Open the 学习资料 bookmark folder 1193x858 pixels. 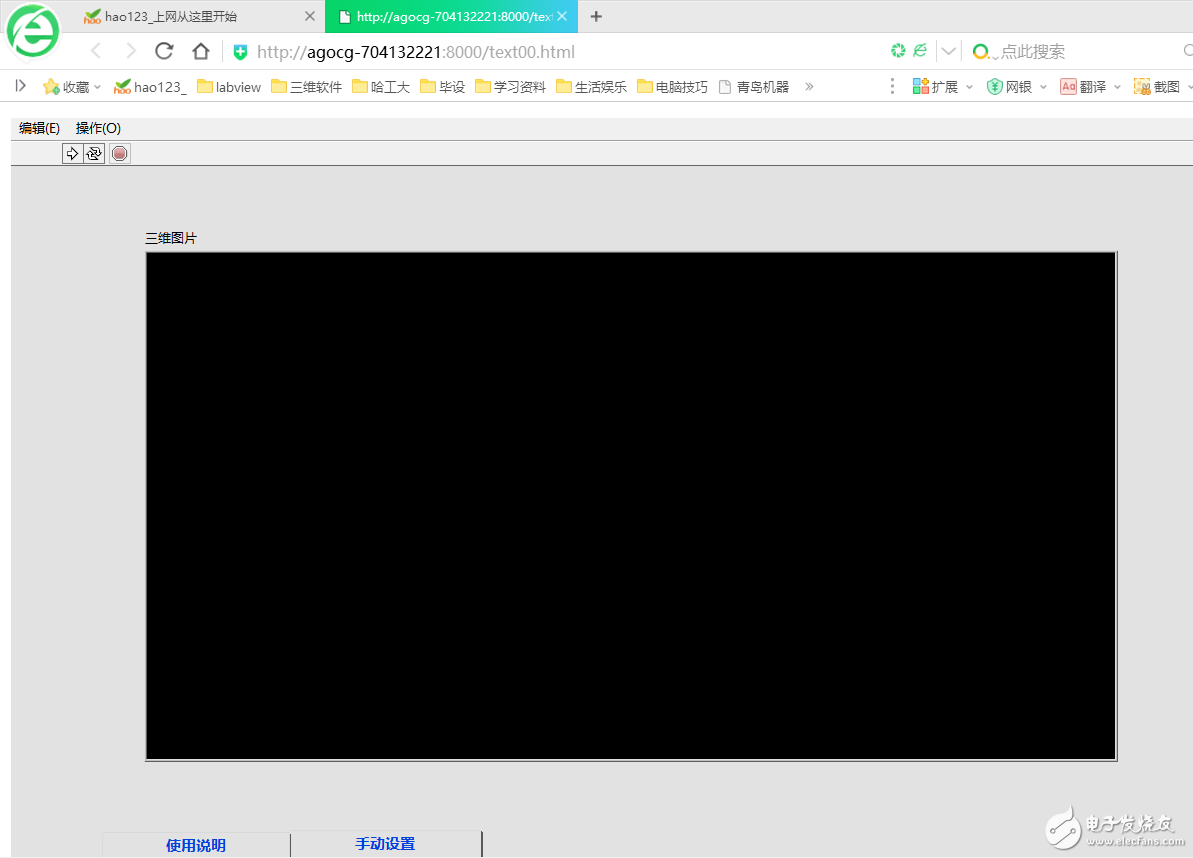click(x=511, y=87)
